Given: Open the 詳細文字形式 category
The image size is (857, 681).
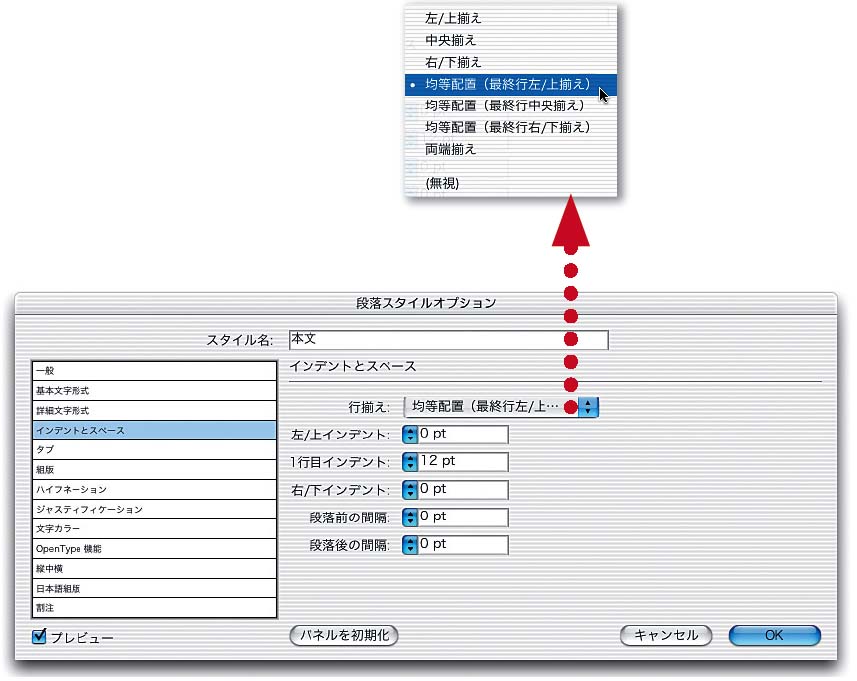Looking at the screenshot, I should pos(155,411).
